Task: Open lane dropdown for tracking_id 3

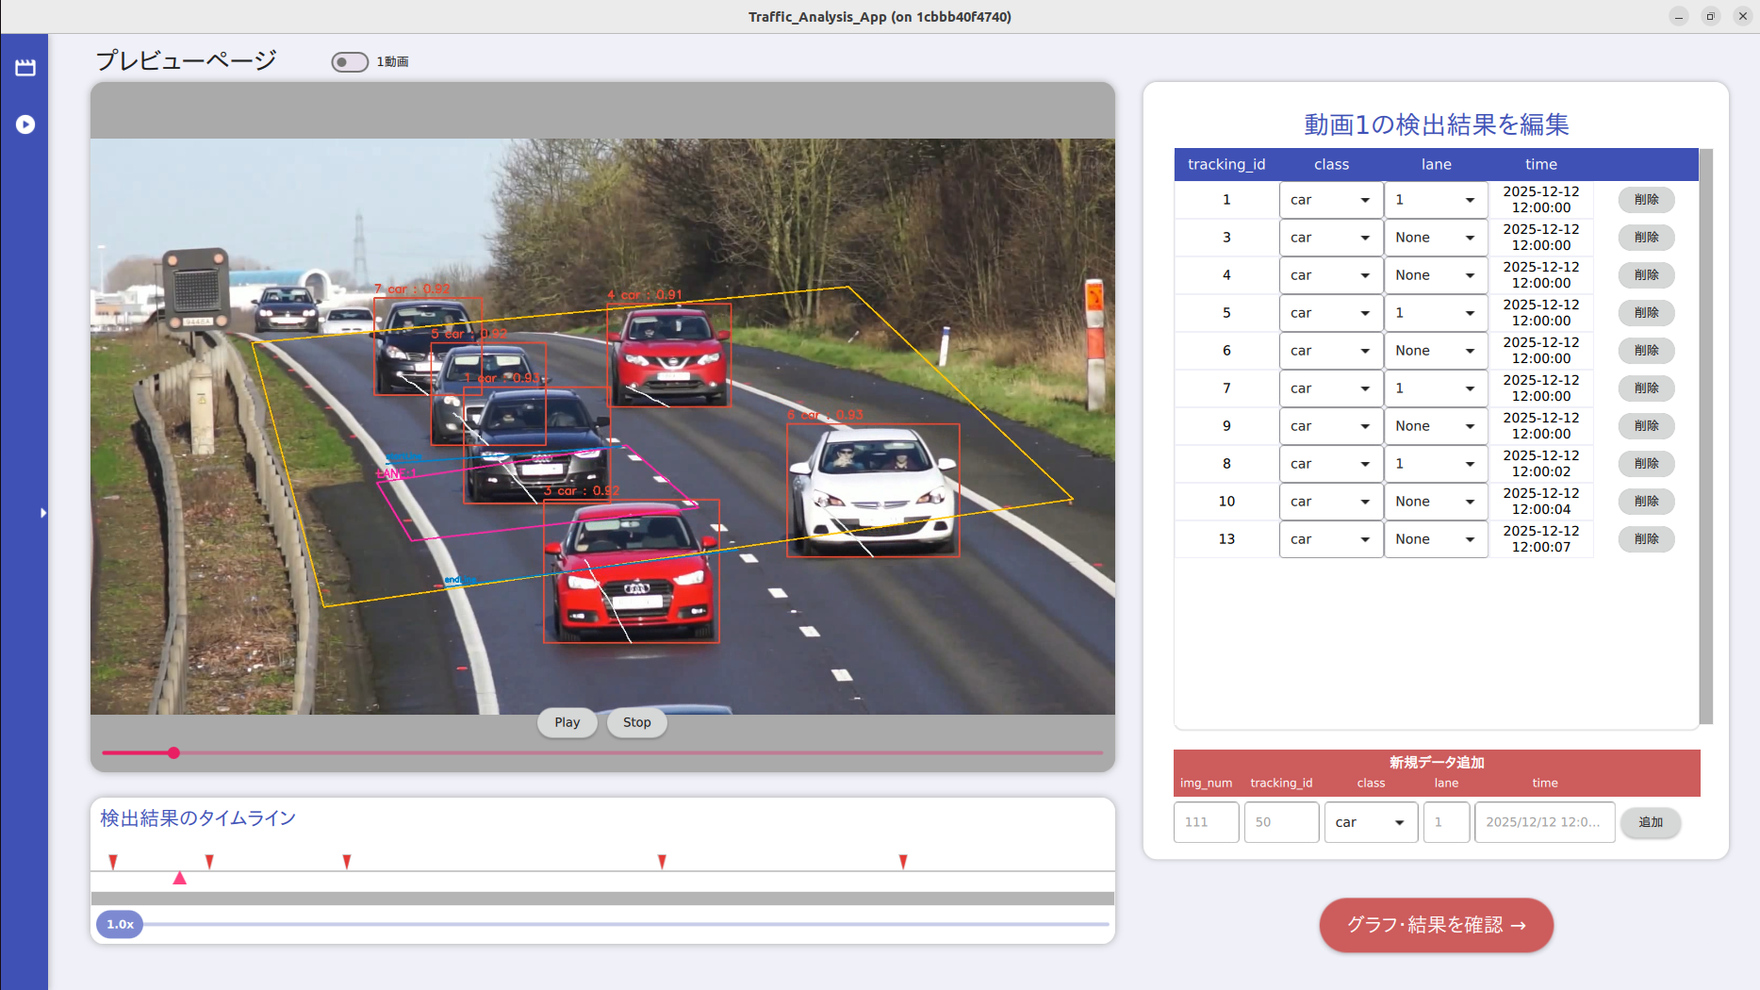Action: coord(1435,238)
